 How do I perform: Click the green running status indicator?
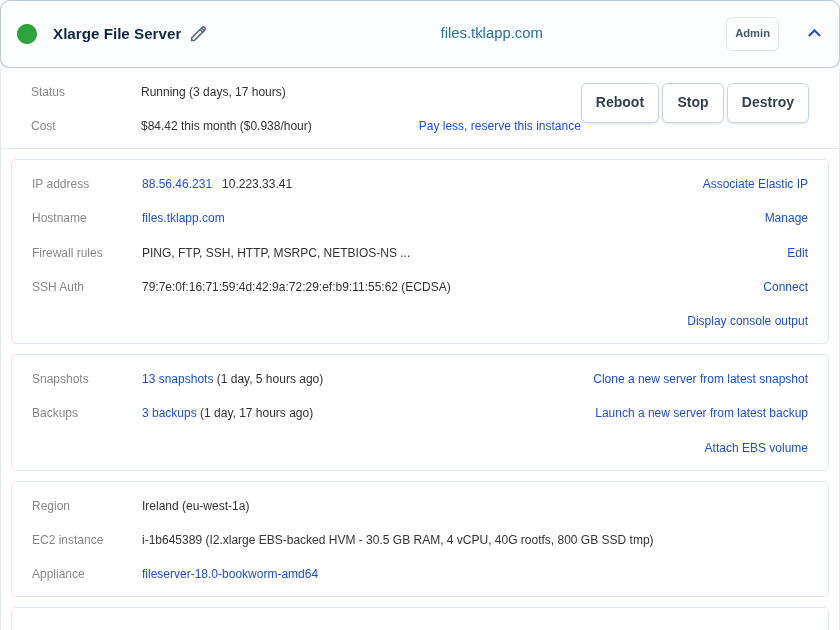tap(27, 34)
